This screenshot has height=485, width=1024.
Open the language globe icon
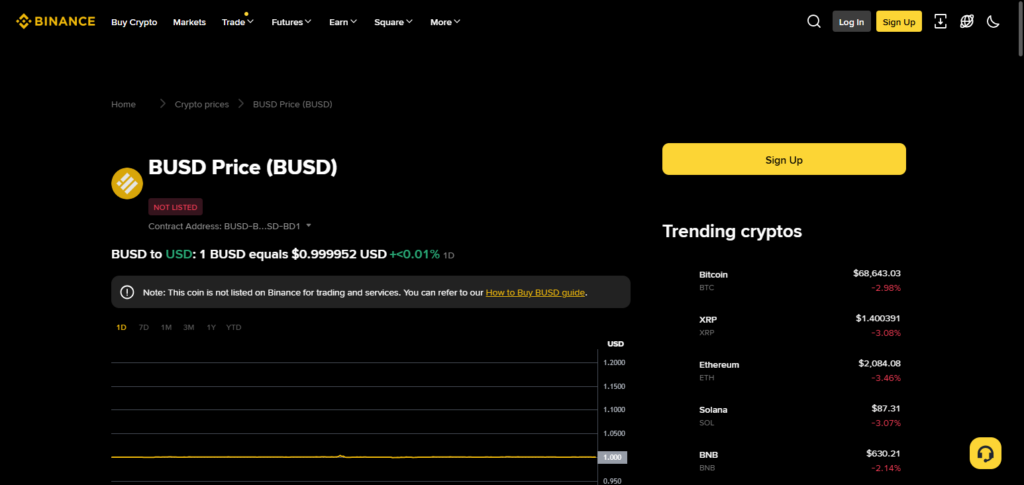click(967, 22)
